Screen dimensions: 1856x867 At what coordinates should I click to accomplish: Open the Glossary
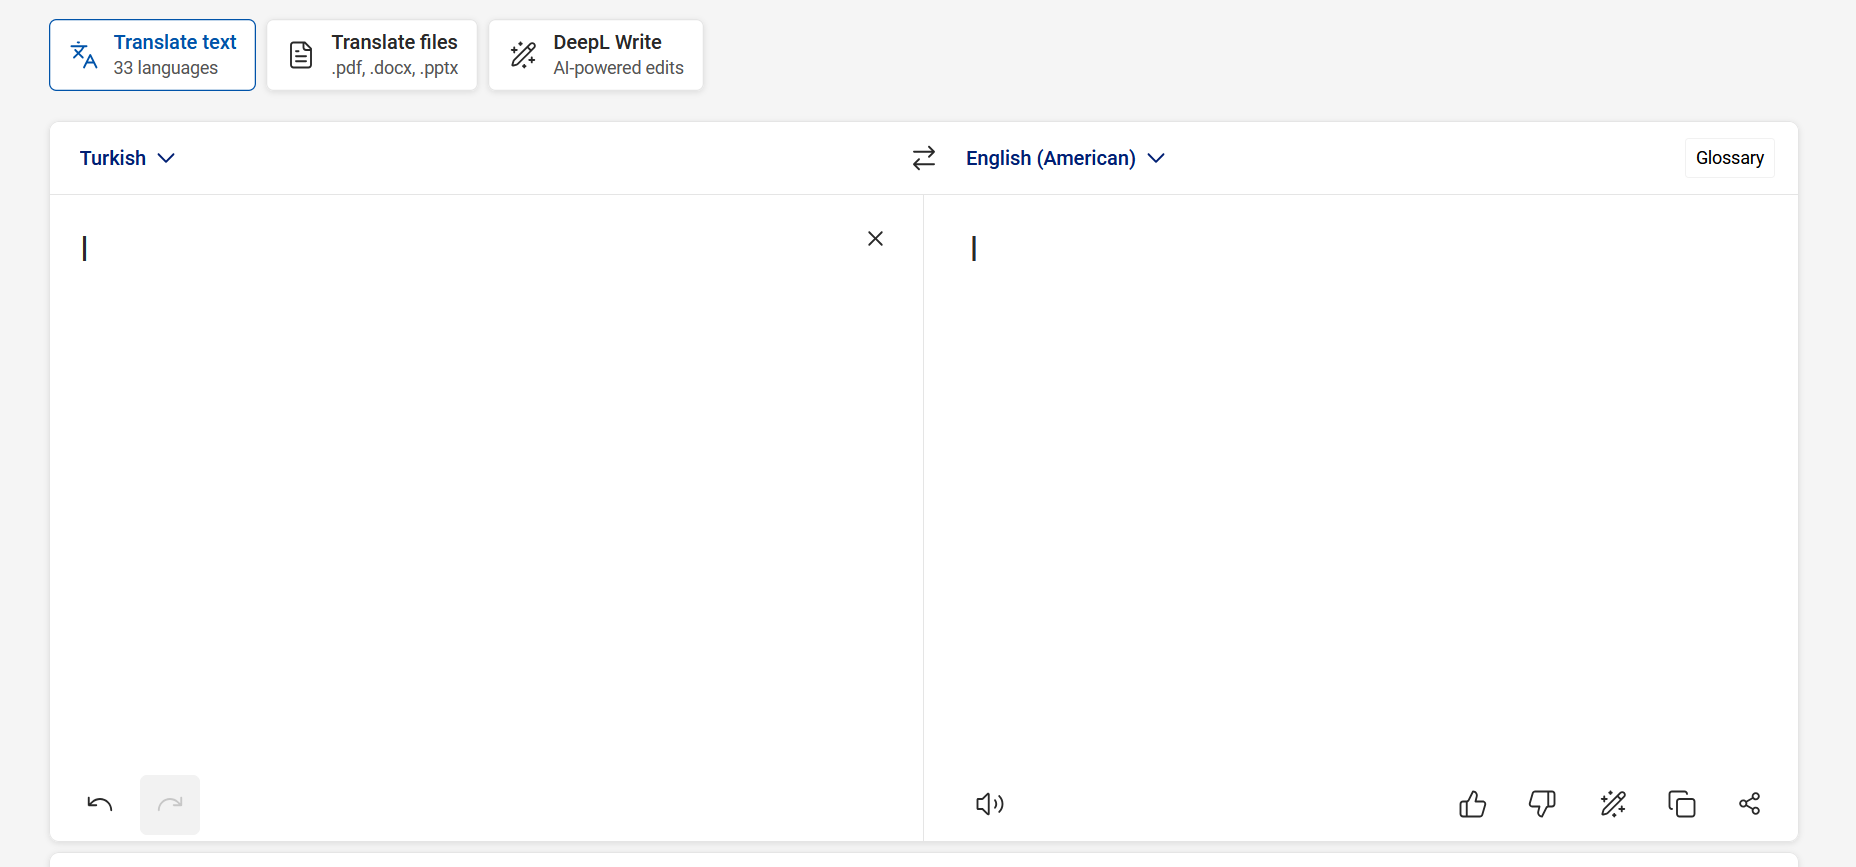[1729, 158]
